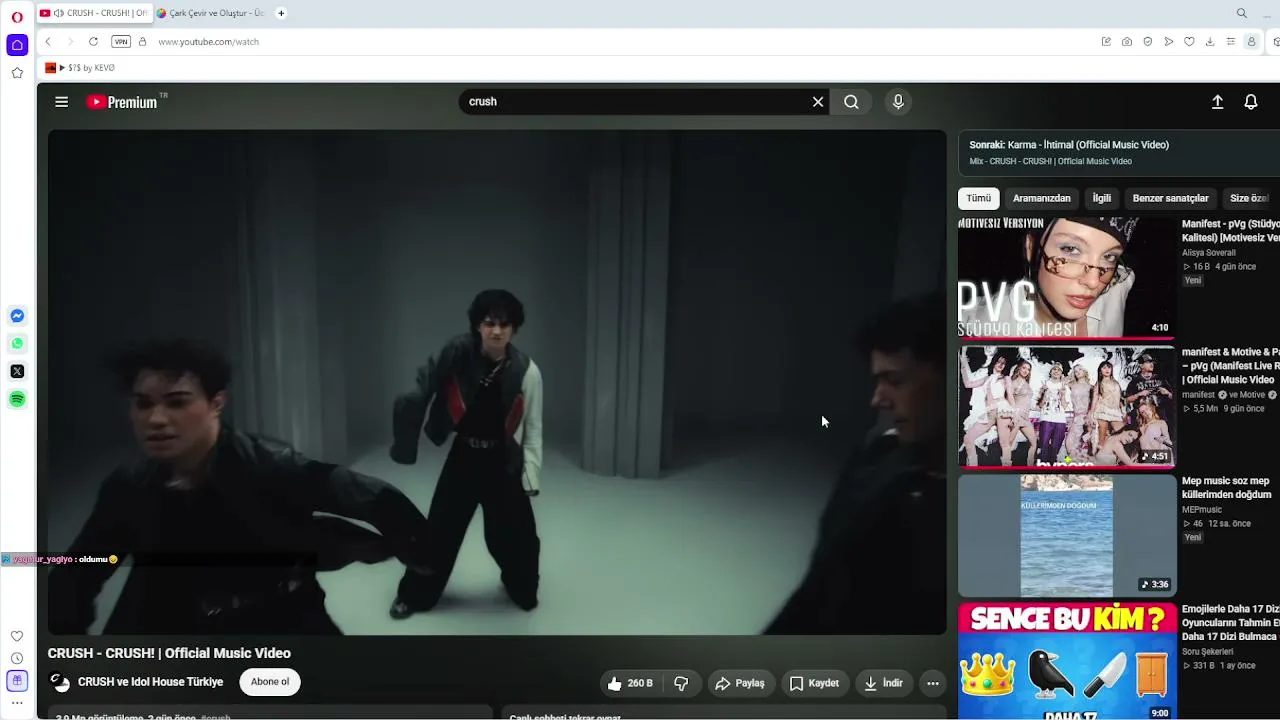Select the İlgili filter chip
Image resolution: width=1280 pixels, height=720 pixels.
click(x=1102, y=198)
